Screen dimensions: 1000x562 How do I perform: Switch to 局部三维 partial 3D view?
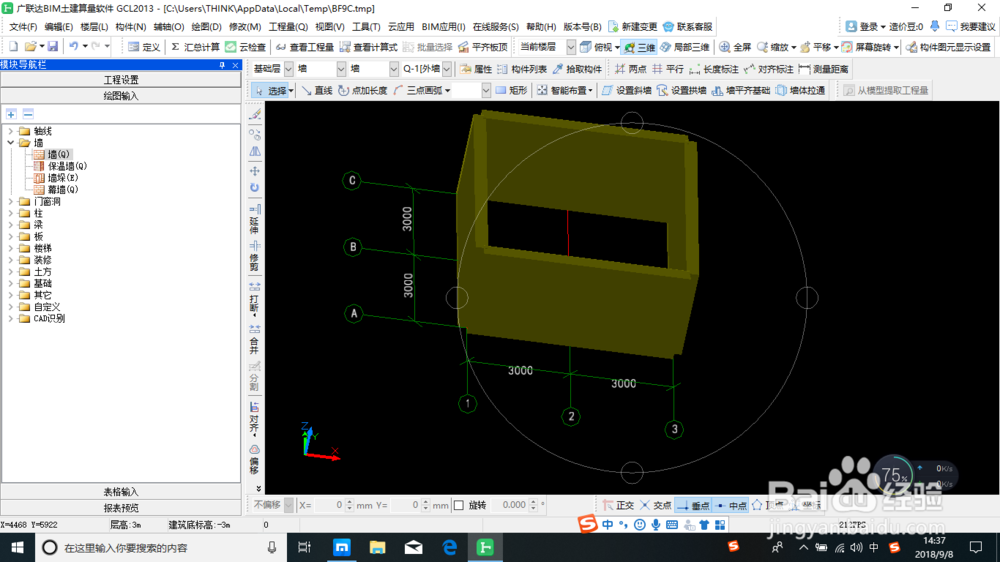685,47
